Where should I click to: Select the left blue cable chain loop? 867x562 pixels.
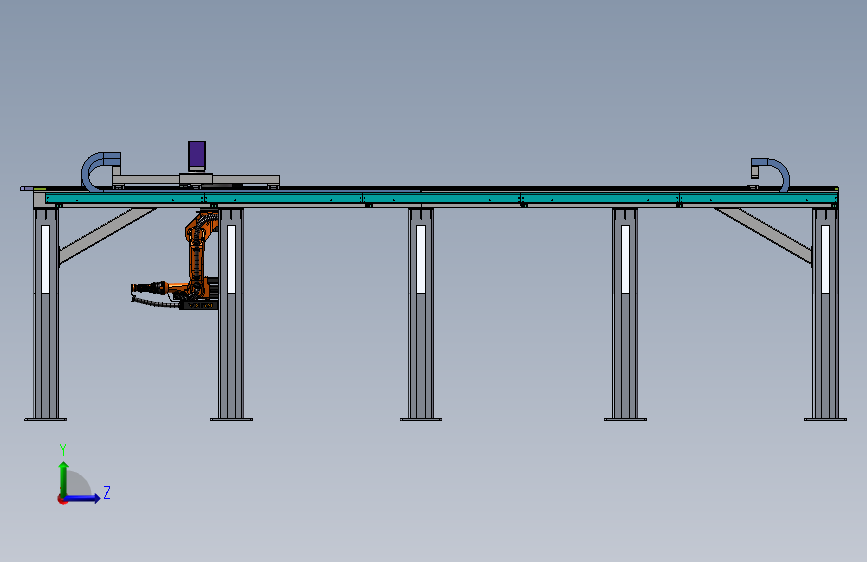(x=100, y=171)
